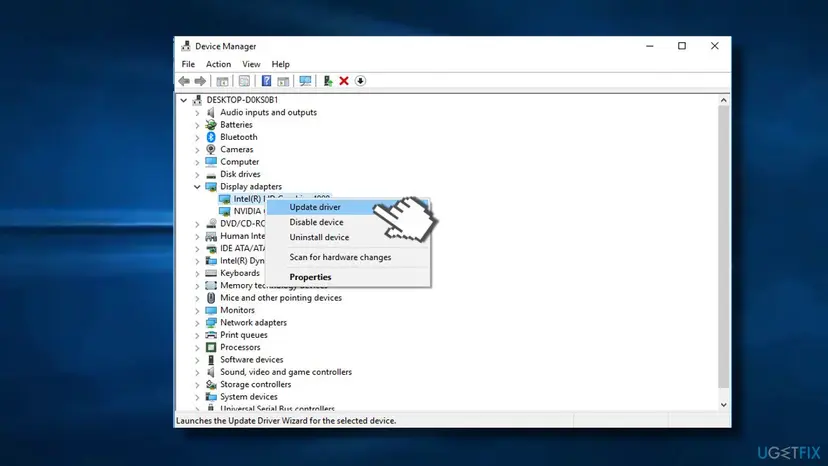Click the Software devices icon
This screenshot has height=466, width=828.
coord(211,360)
